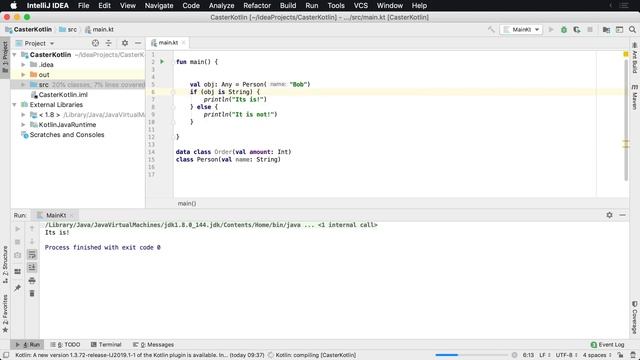Open the Messages tool window
Screen dimensions: 640x360
coord(153,344)
